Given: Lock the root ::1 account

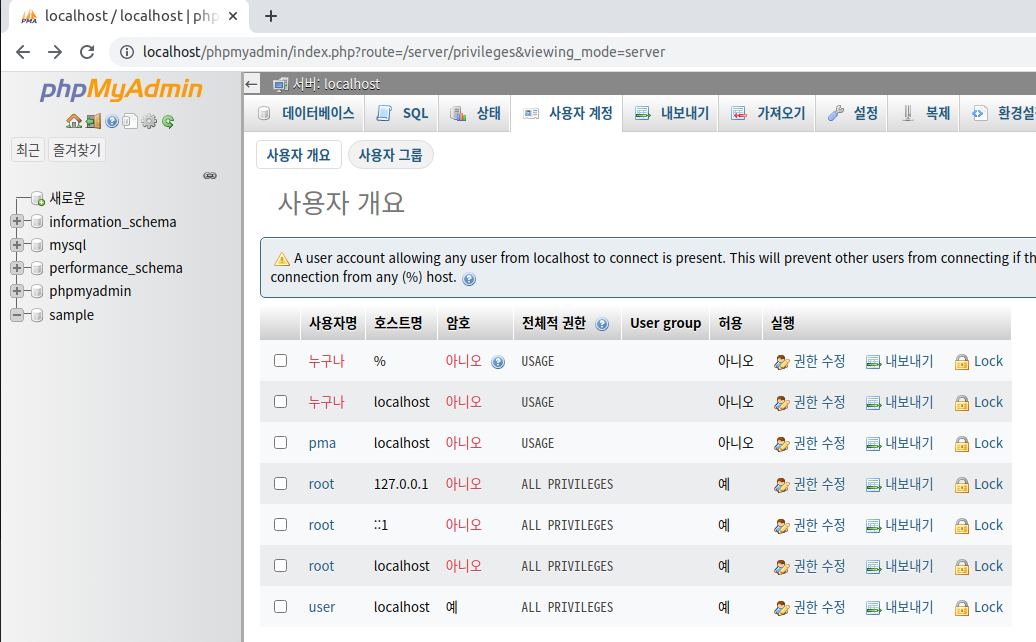Looking at the screenshot, I should [x=979, y=525].
